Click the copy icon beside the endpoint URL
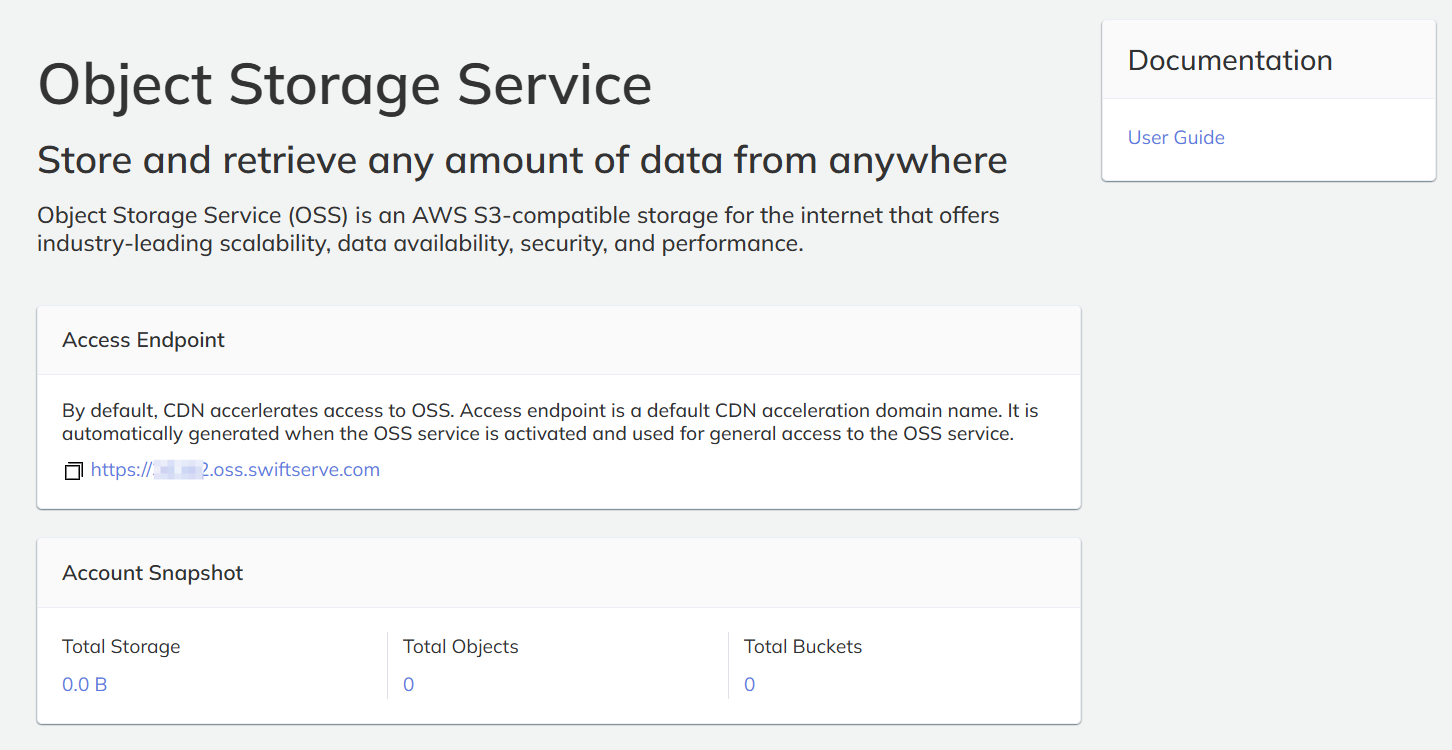The width and height of the screenshot is (1452, 750). click(73, 471)
